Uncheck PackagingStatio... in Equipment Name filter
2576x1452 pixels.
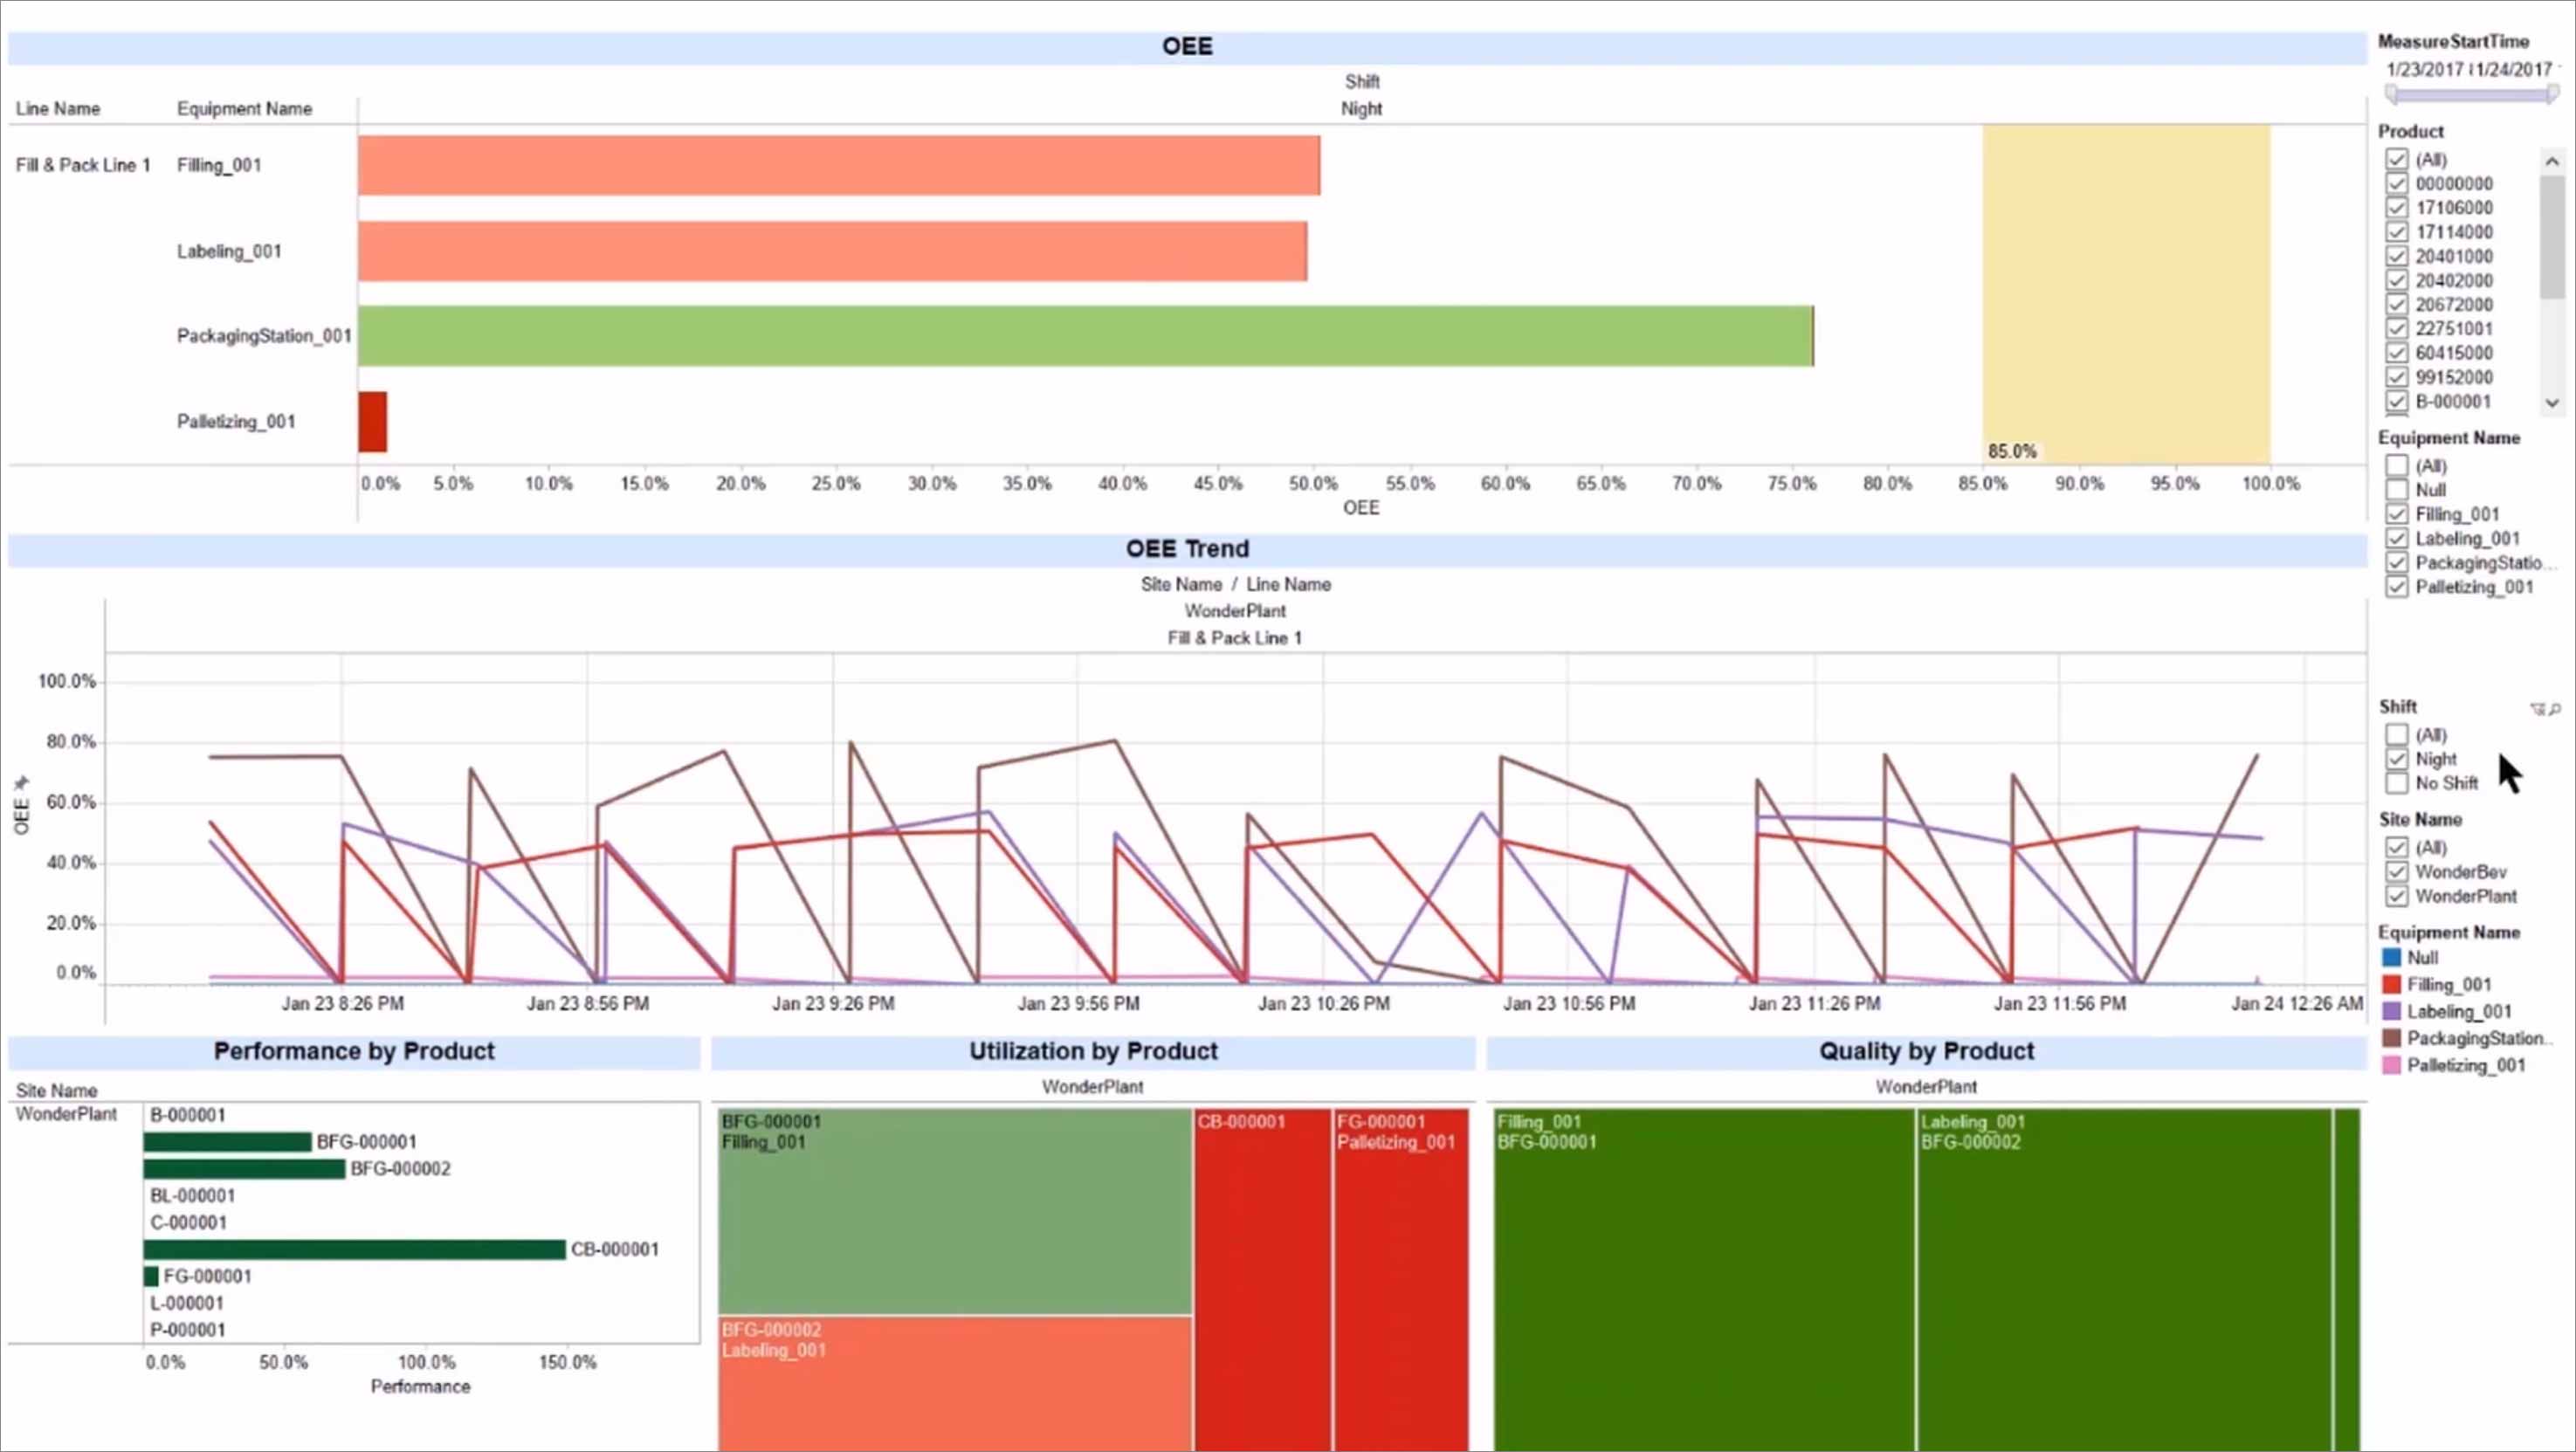2396,562
